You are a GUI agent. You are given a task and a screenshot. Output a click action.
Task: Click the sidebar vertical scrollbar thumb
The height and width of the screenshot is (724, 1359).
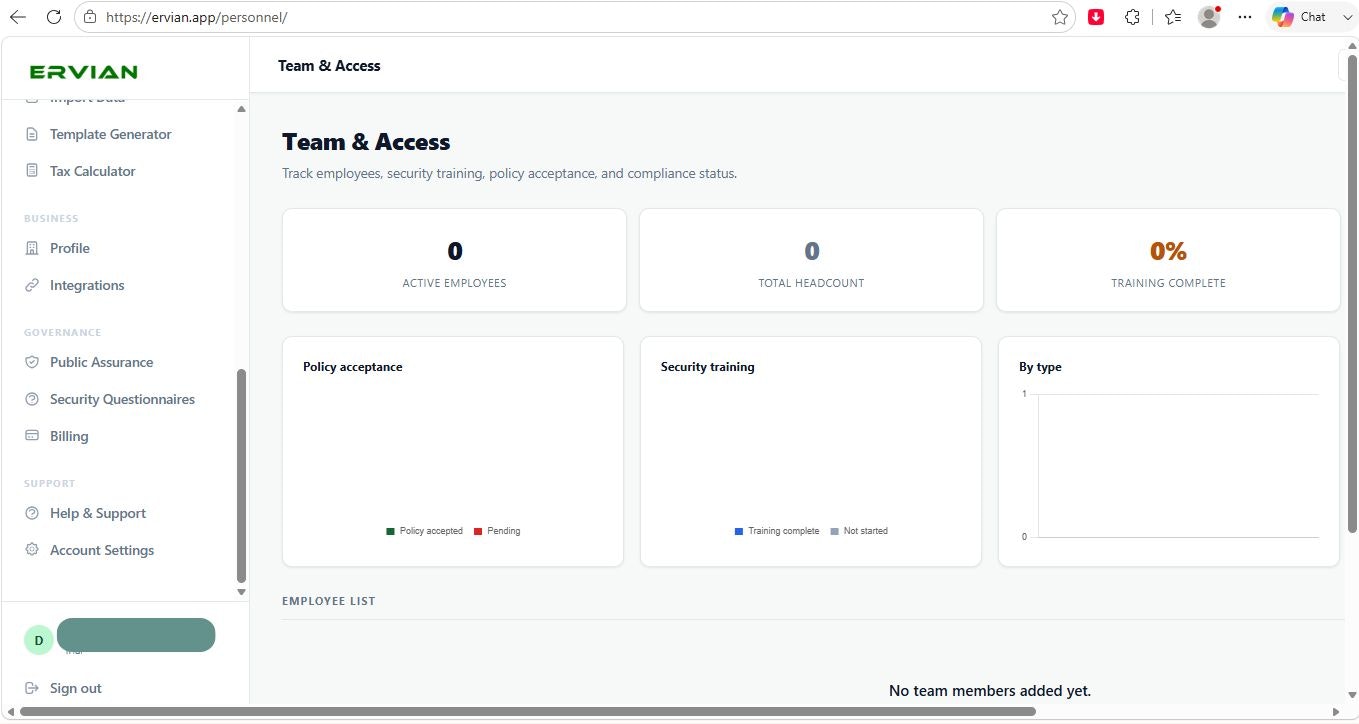click(241, 476)
